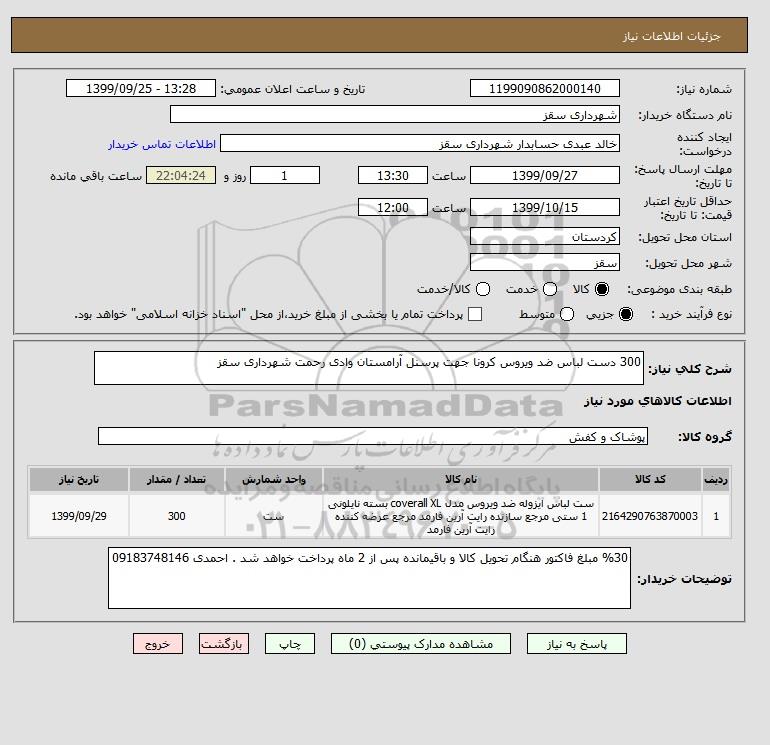The image size is (770, 745).
Task: Click the جزئیات اطلاعات نیاز page title
Action: [x=671, y=36]
